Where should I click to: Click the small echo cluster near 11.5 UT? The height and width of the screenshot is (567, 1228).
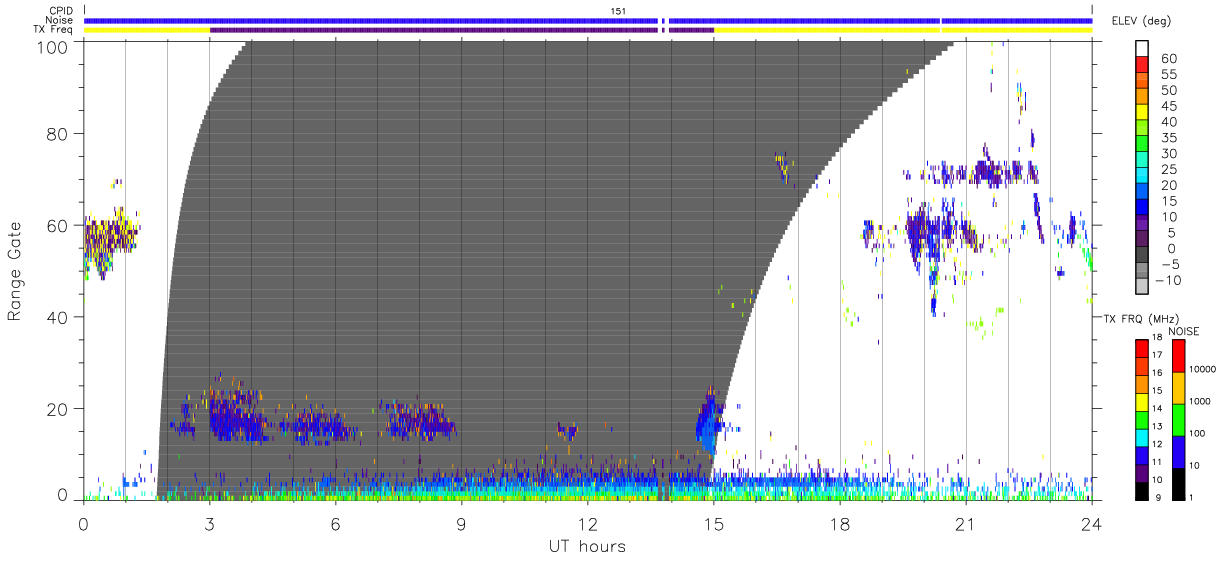tap(567, 432)
